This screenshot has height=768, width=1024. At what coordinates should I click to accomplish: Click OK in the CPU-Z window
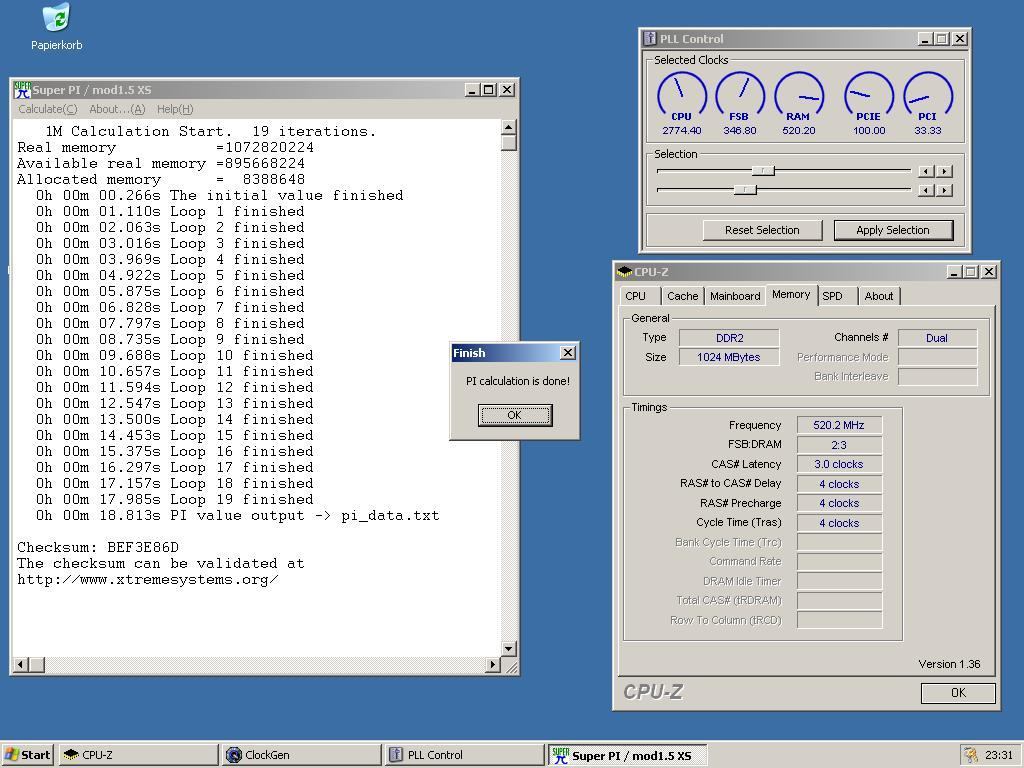pyautogui.click(x=958, y=693)
